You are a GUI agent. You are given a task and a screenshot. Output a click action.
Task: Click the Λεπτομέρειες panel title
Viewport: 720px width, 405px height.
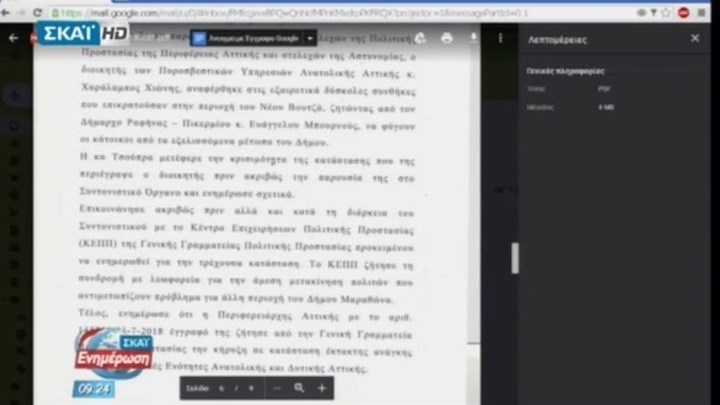(558, 38)
